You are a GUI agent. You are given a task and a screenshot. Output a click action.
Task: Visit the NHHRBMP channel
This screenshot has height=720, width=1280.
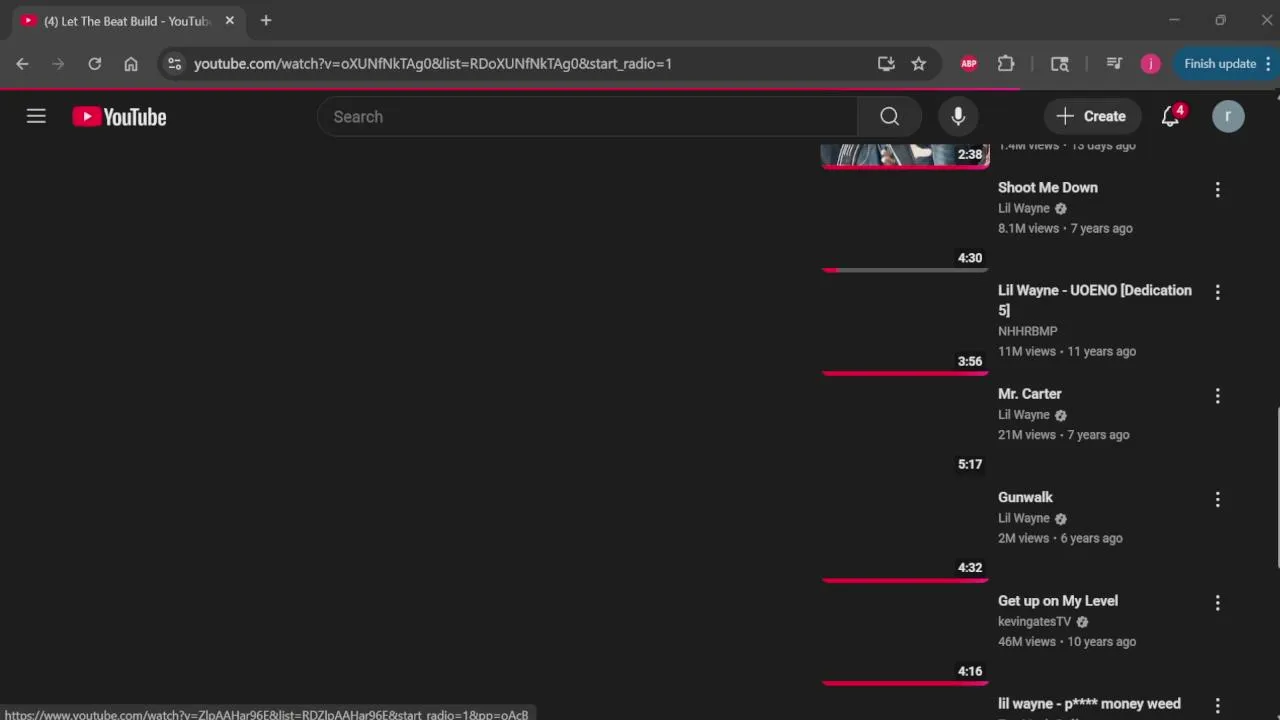point(1027,331)
